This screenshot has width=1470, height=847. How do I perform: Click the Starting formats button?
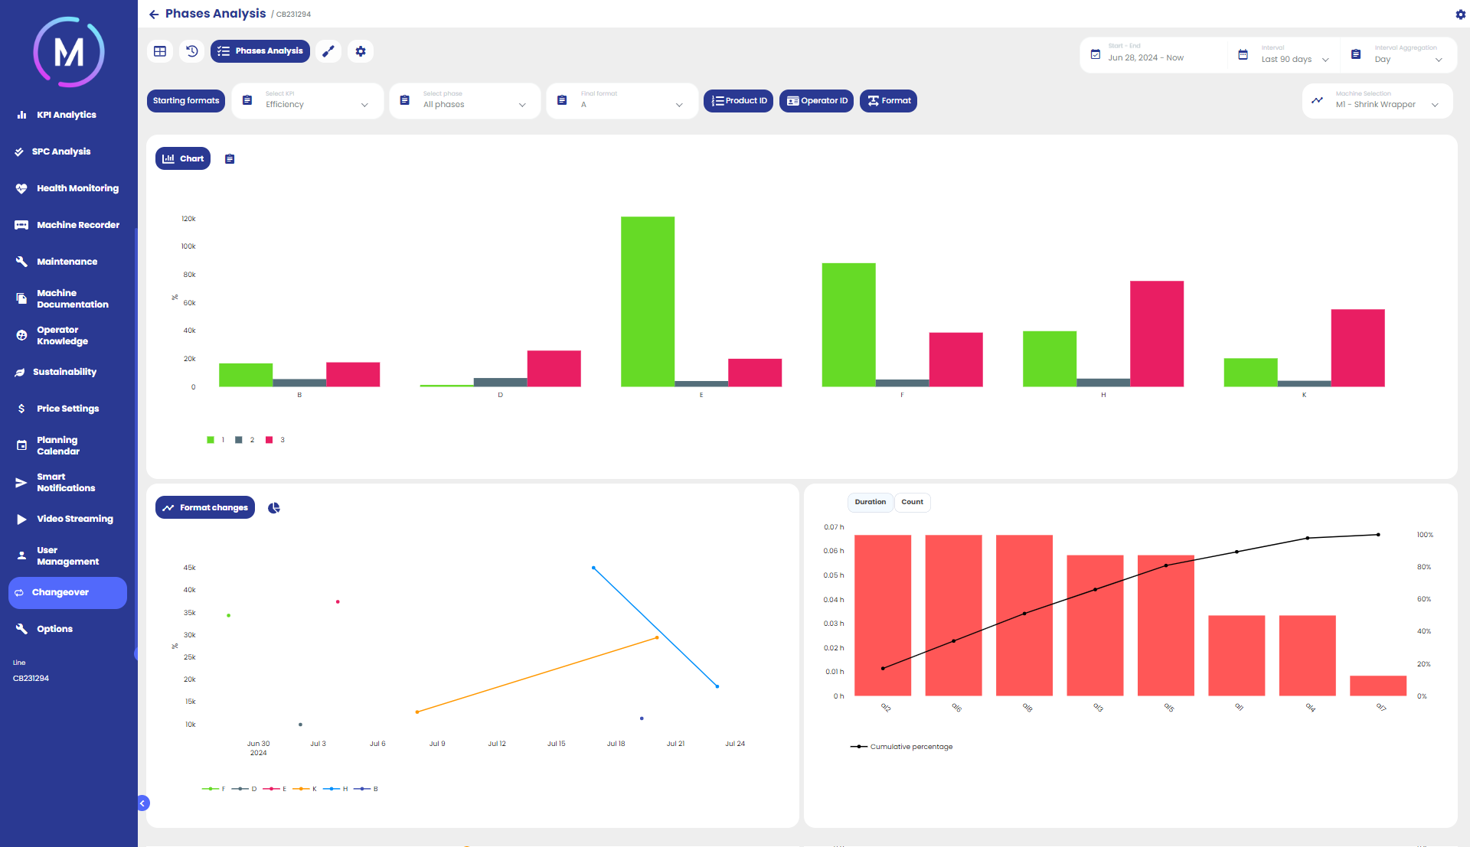[186, 101]
